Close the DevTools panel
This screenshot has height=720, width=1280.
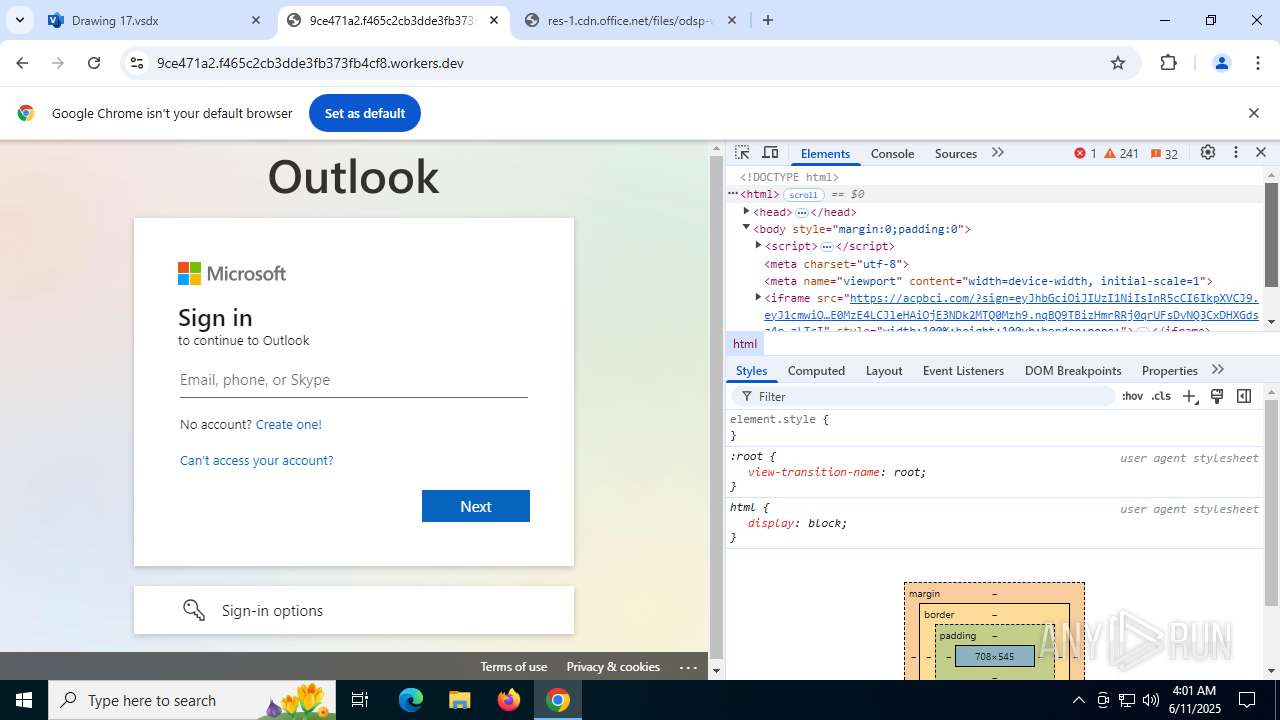click(x=1261, y=153)
